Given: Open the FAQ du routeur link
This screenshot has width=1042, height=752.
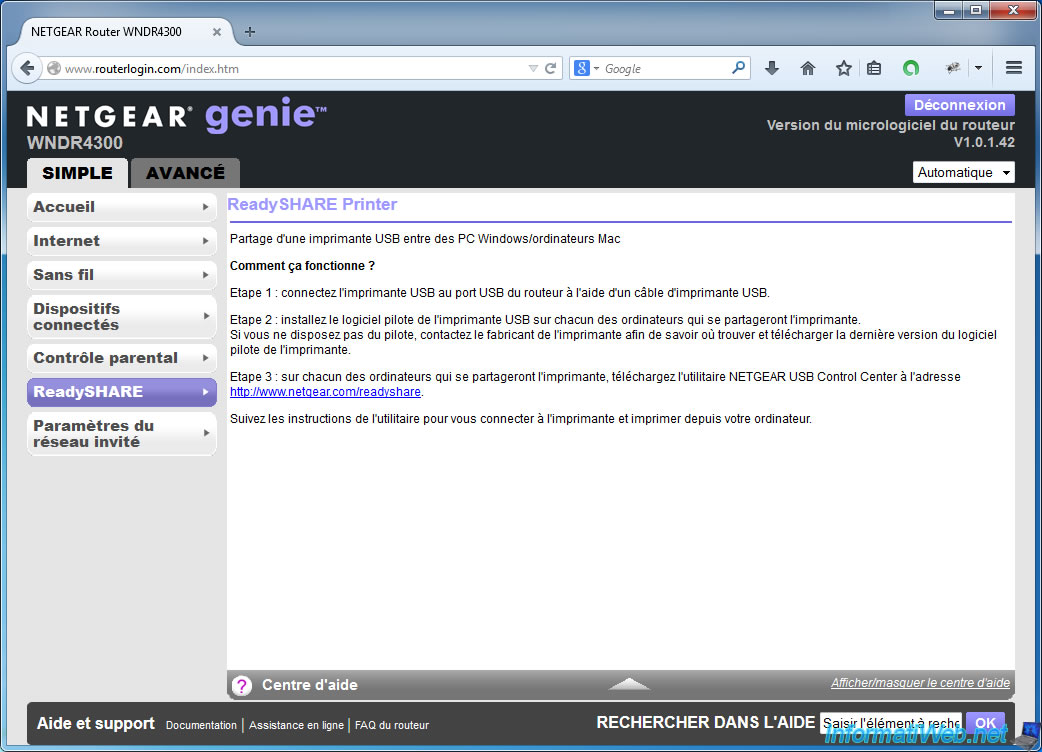Looking at the screenshot, I should (x=391, y=725).
